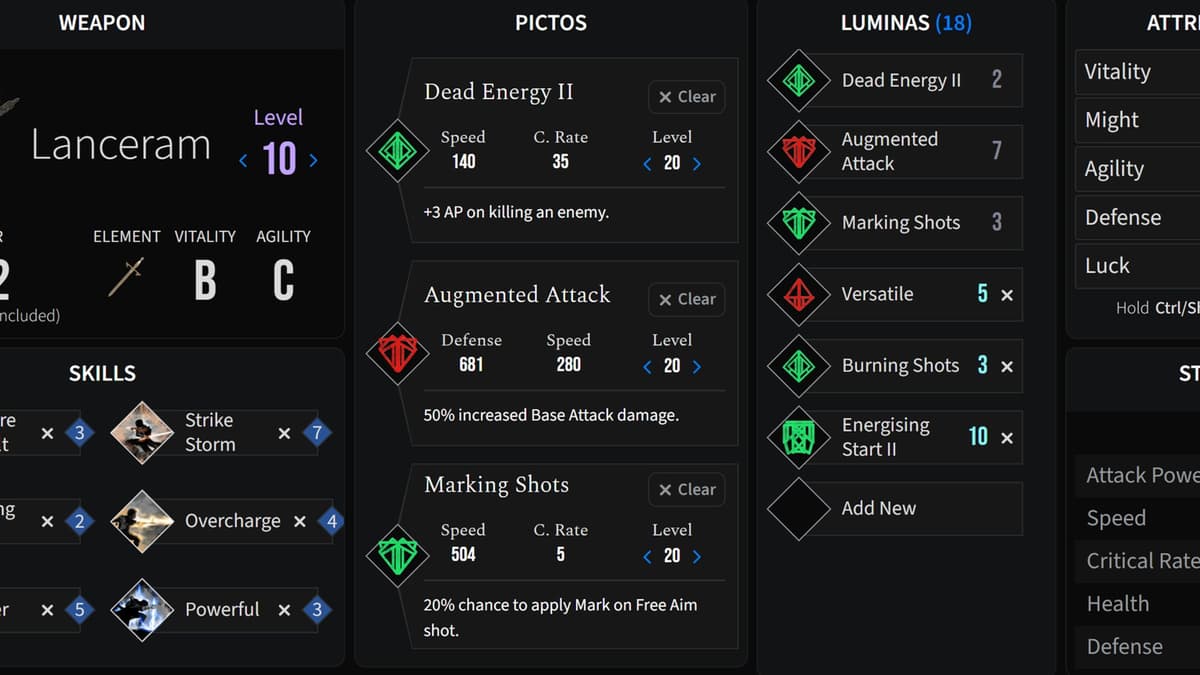Click the Energising Start II lumina icon
The width and height of the screenshot is (1200, 675).
798,437
